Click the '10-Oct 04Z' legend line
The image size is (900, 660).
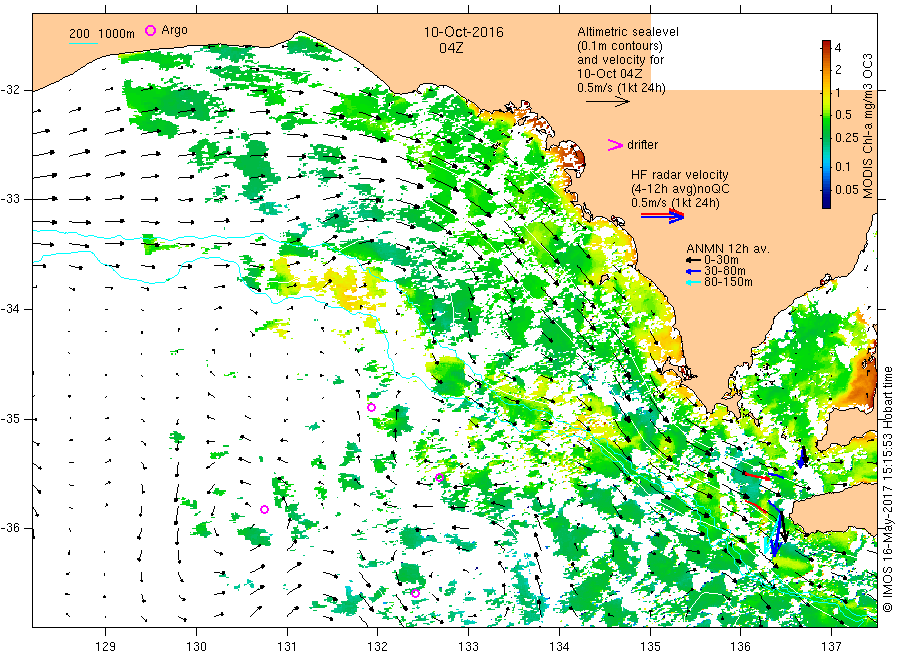[610, 73]
